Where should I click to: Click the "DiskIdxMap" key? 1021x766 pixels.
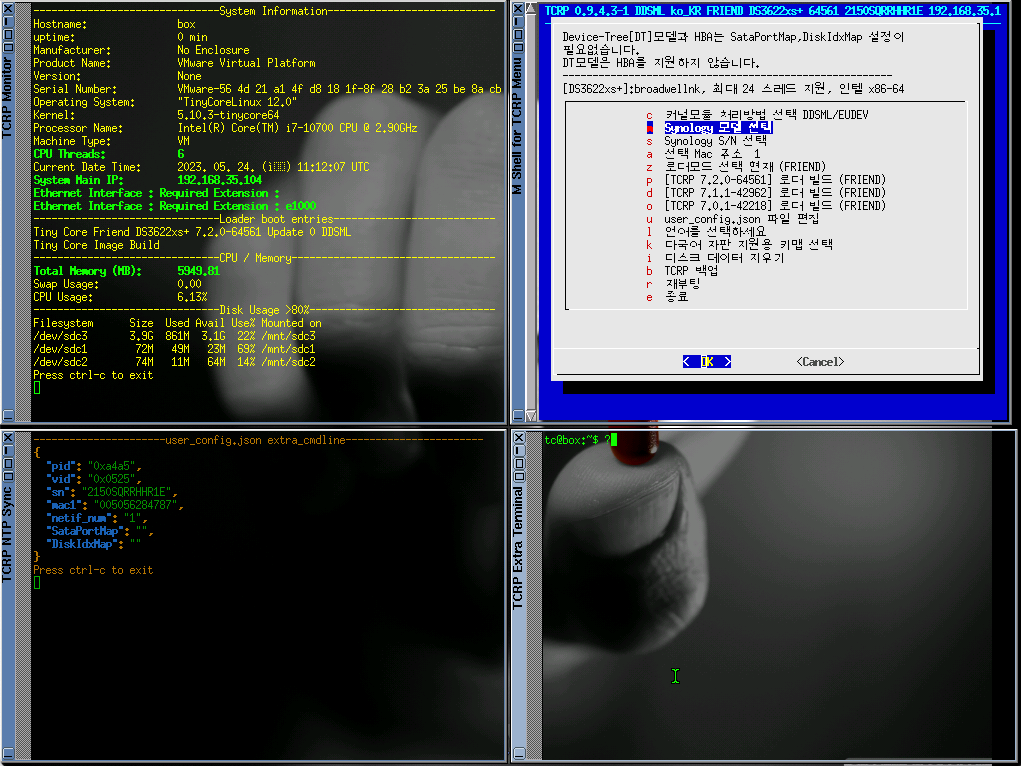coord(81,544)
